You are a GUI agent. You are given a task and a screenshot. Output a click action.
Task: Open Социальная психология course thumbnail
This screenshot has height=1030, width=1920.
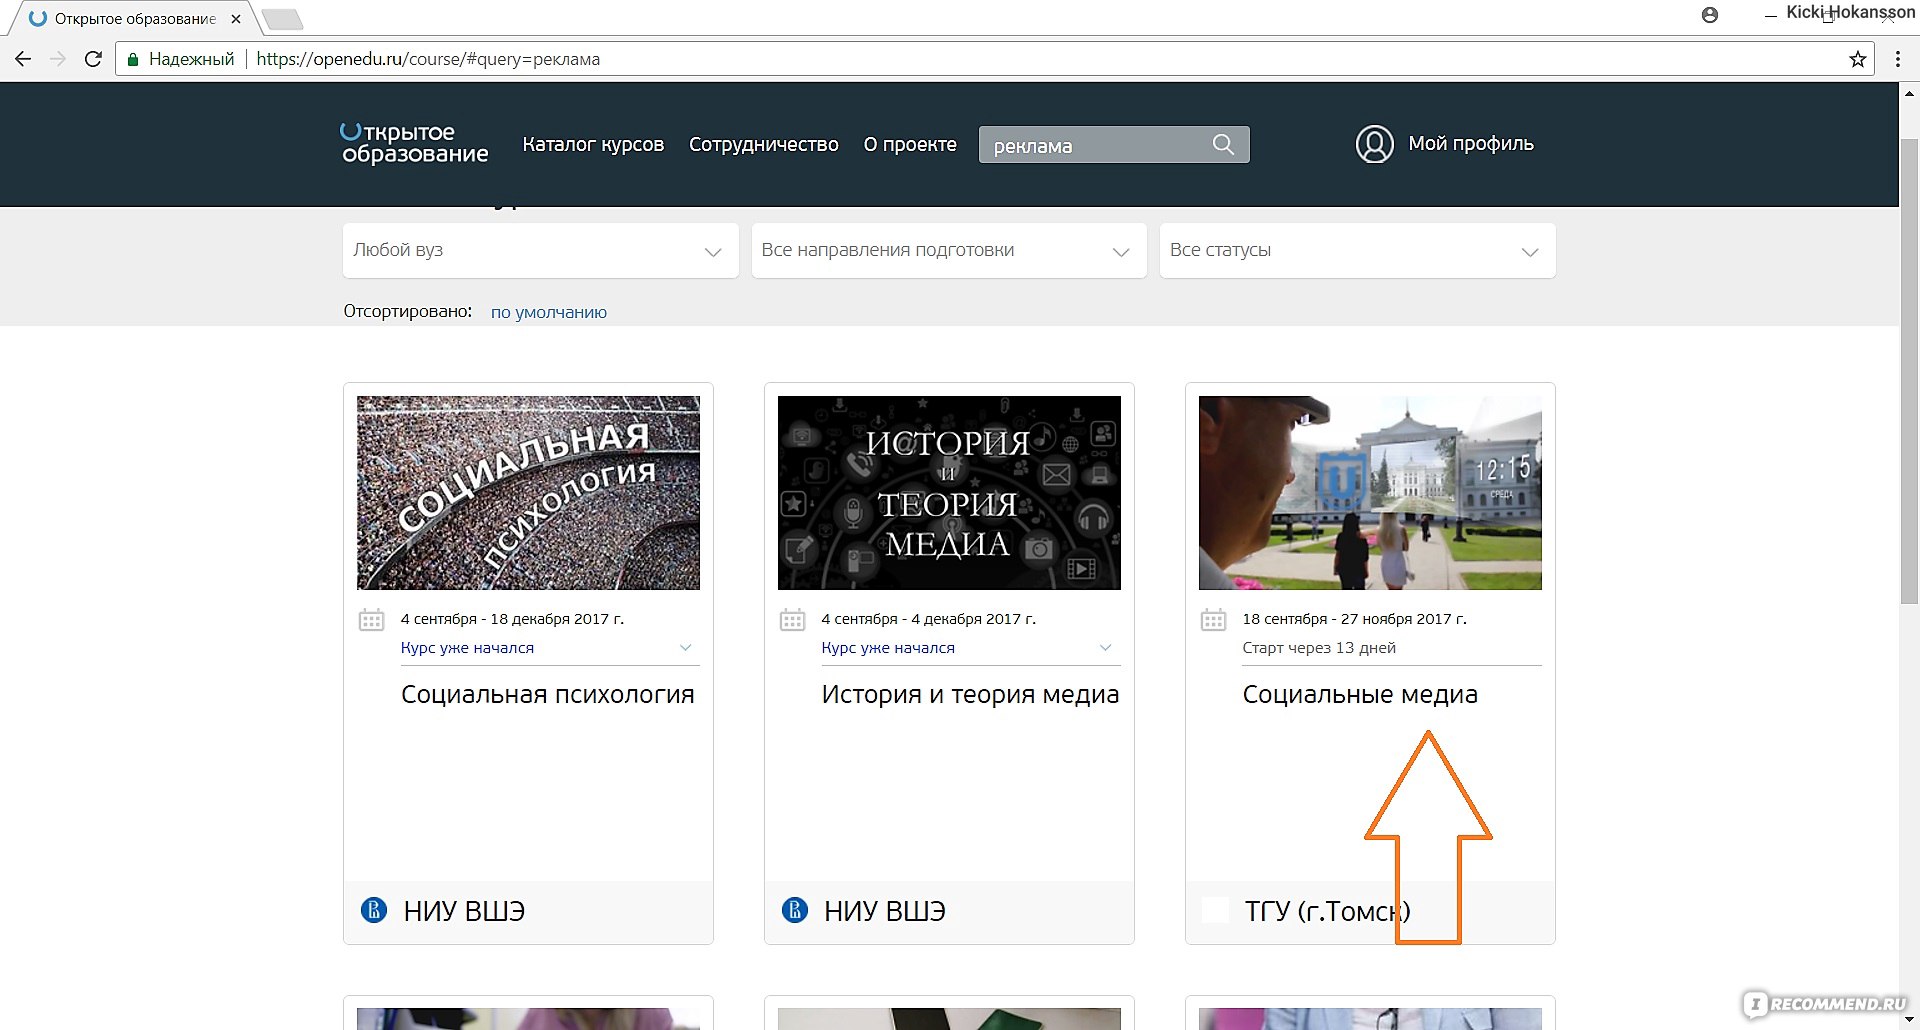pos(528,493)
